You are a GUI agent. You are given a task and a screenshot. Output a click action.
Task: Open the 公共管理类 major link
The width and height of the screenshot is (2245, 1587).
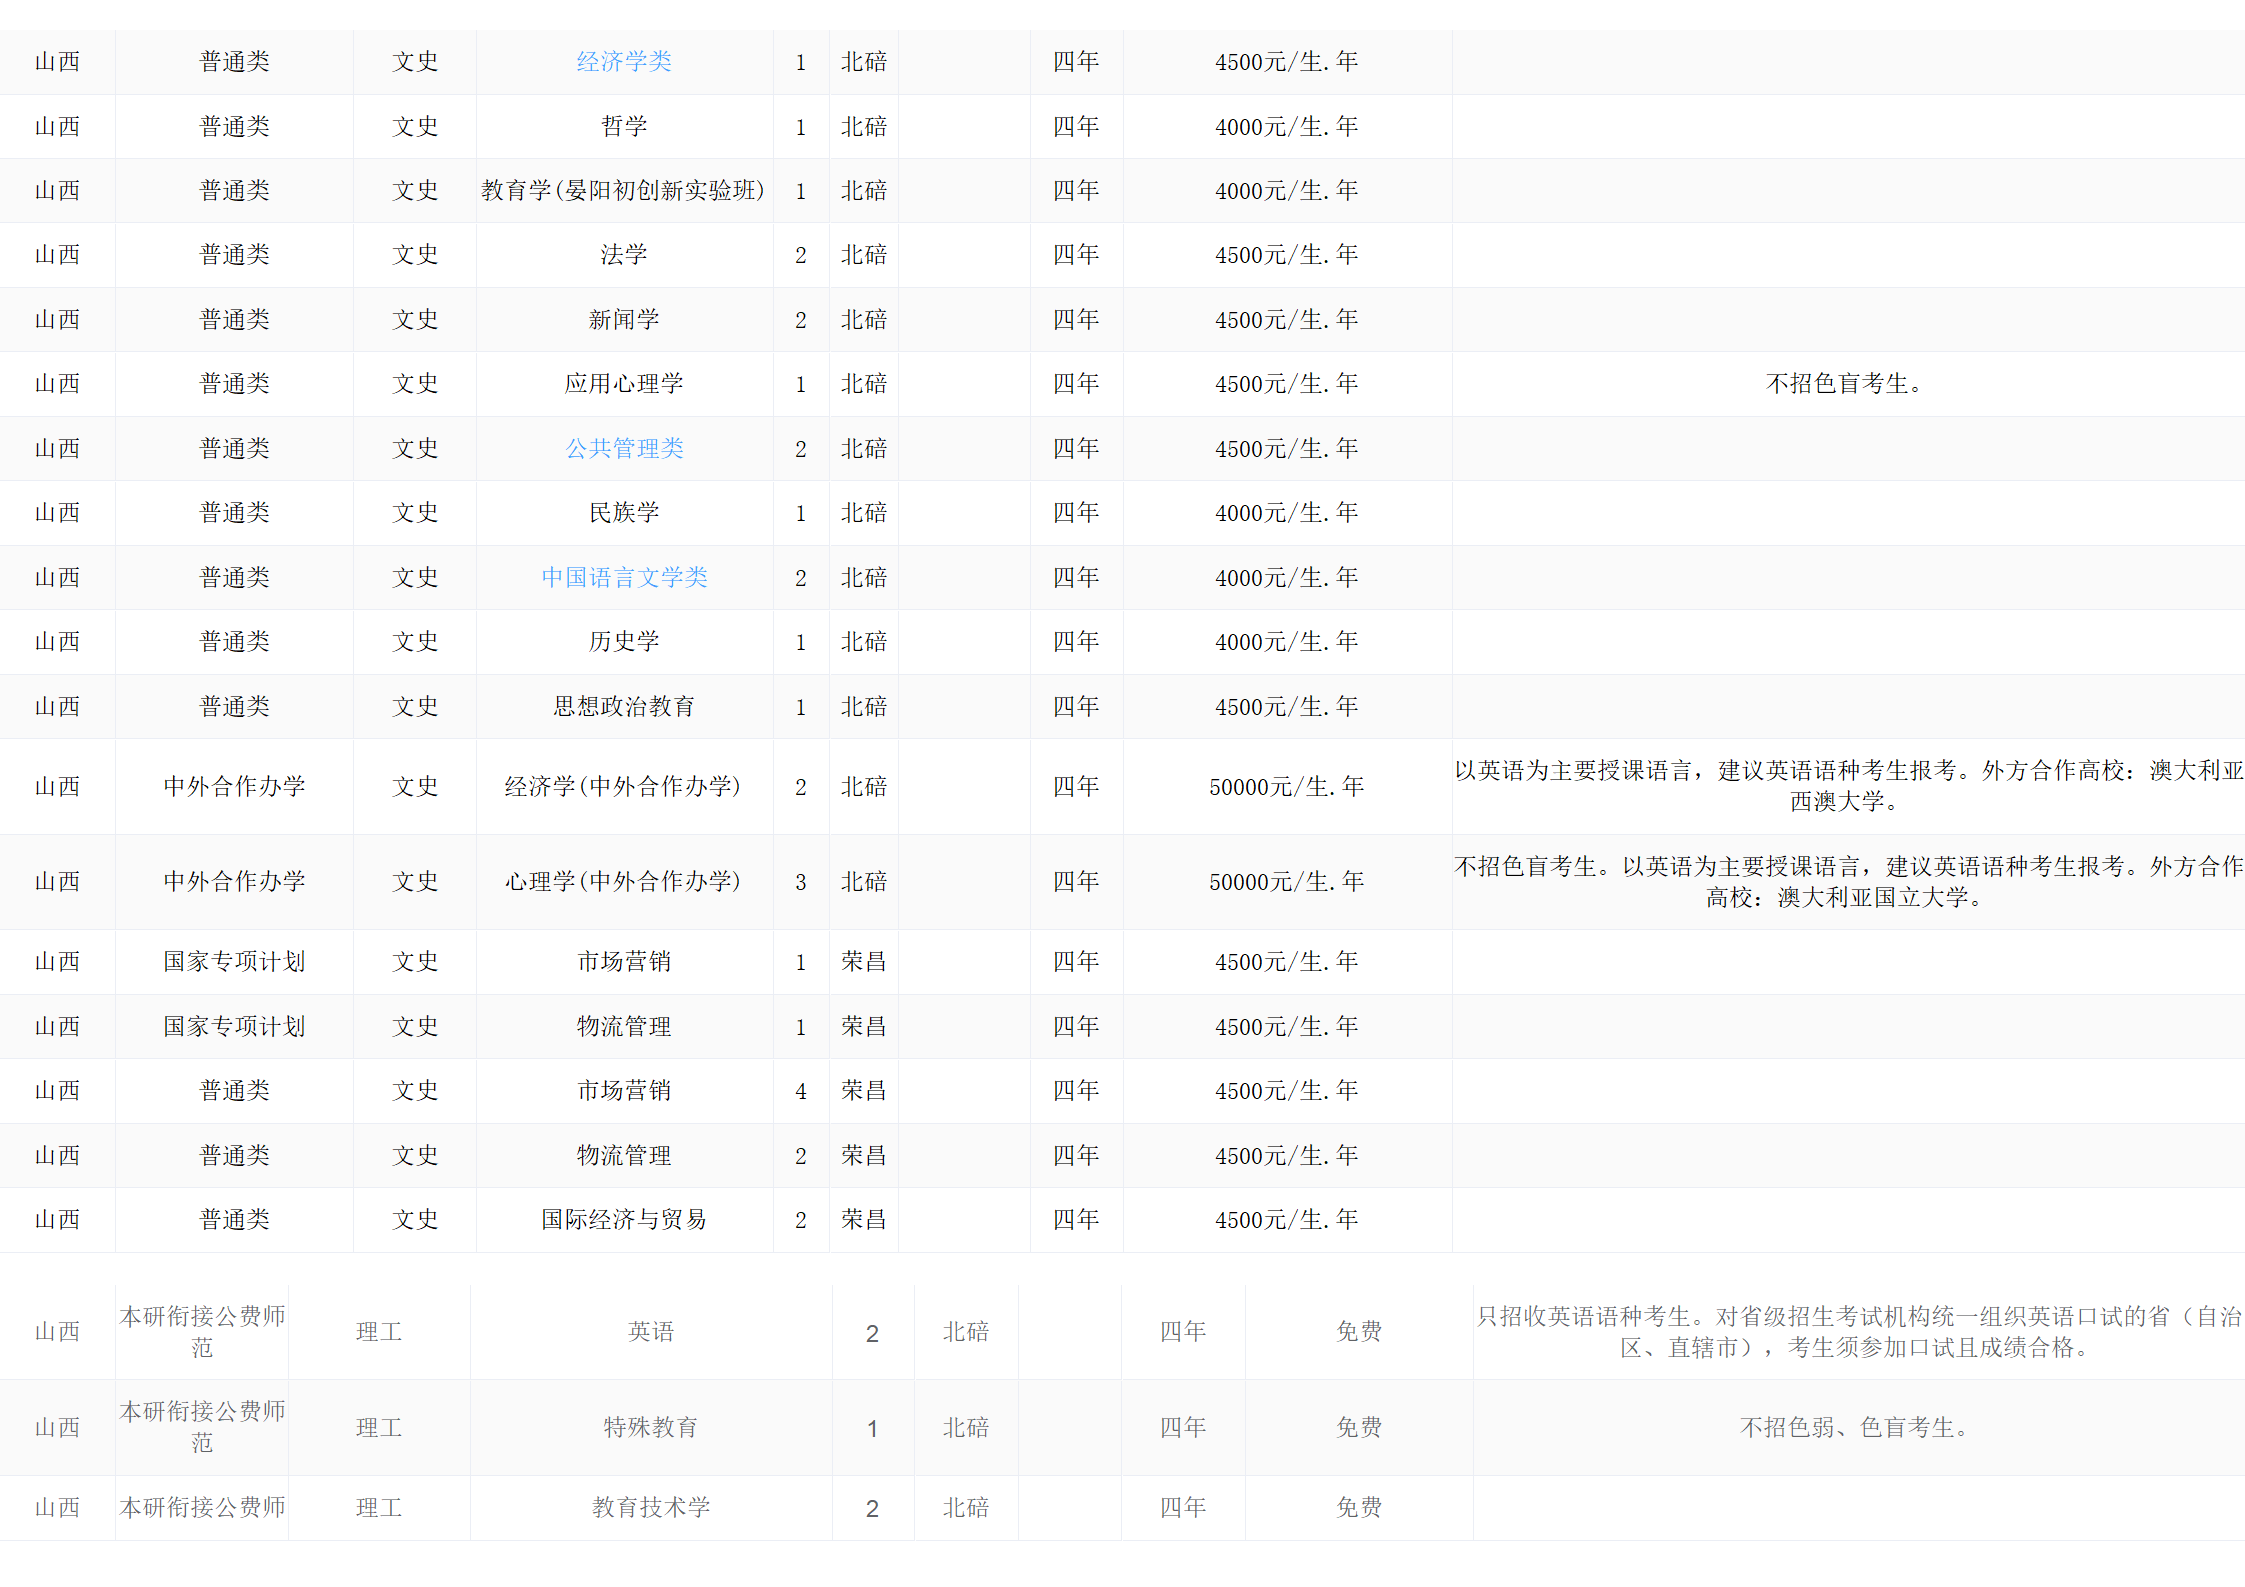pos(624,449)
